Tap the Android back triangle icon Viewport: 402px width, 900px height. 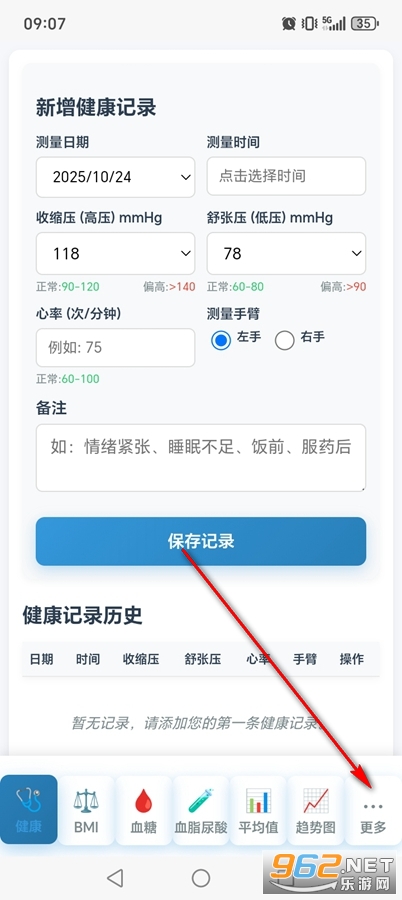115,877
